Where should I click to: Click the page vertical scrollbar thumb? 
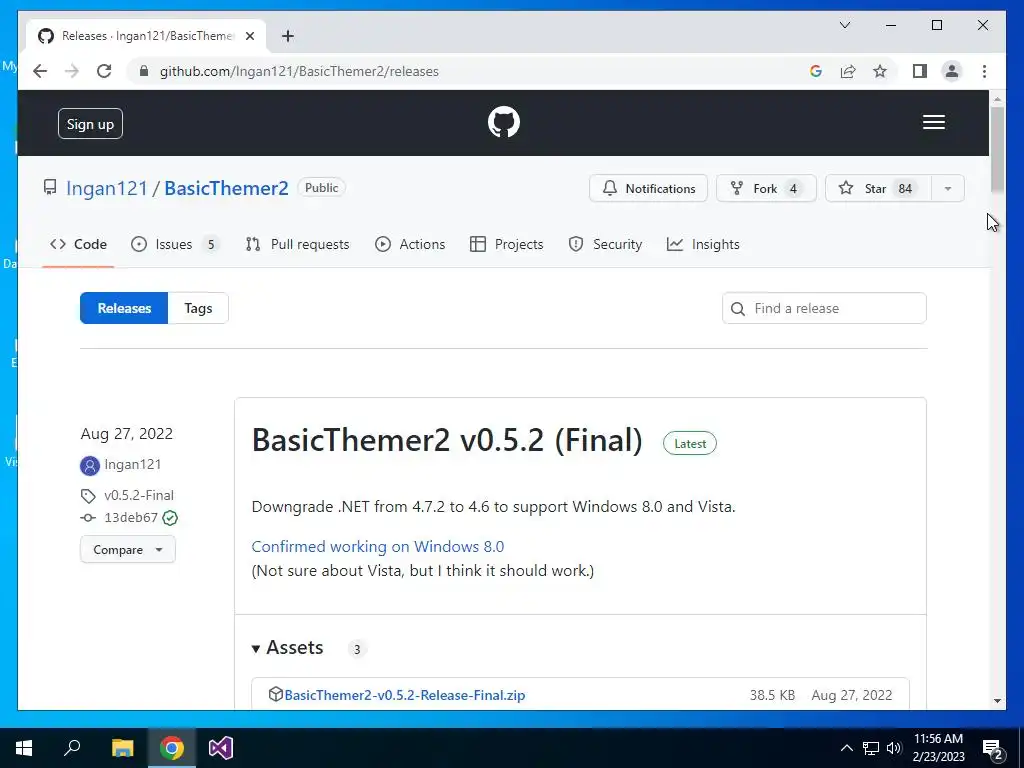997,149
